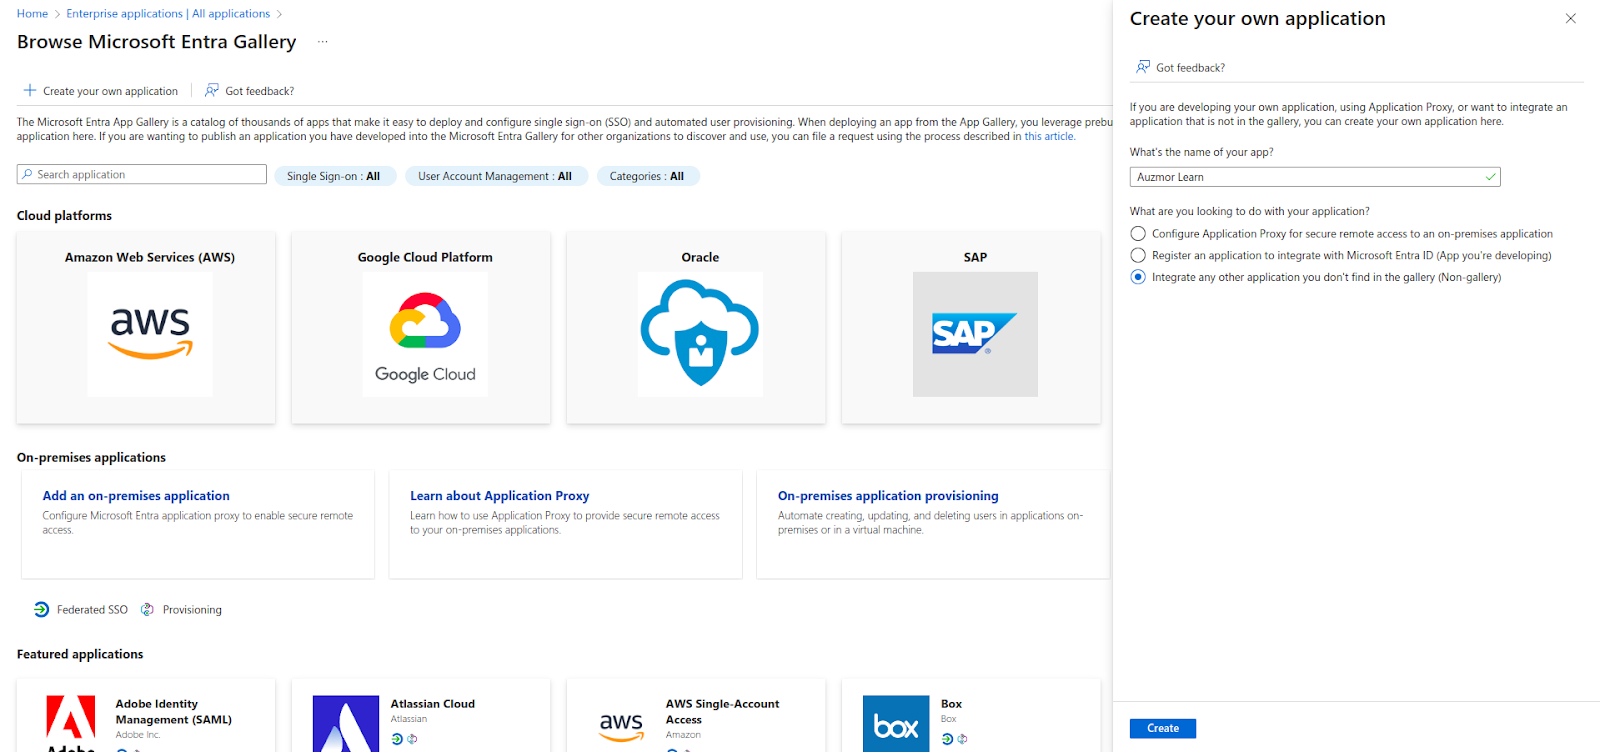1600x752 pixels.
Task: Click the AWS Single-Account Access app name
Action: (x=722, y=712)
